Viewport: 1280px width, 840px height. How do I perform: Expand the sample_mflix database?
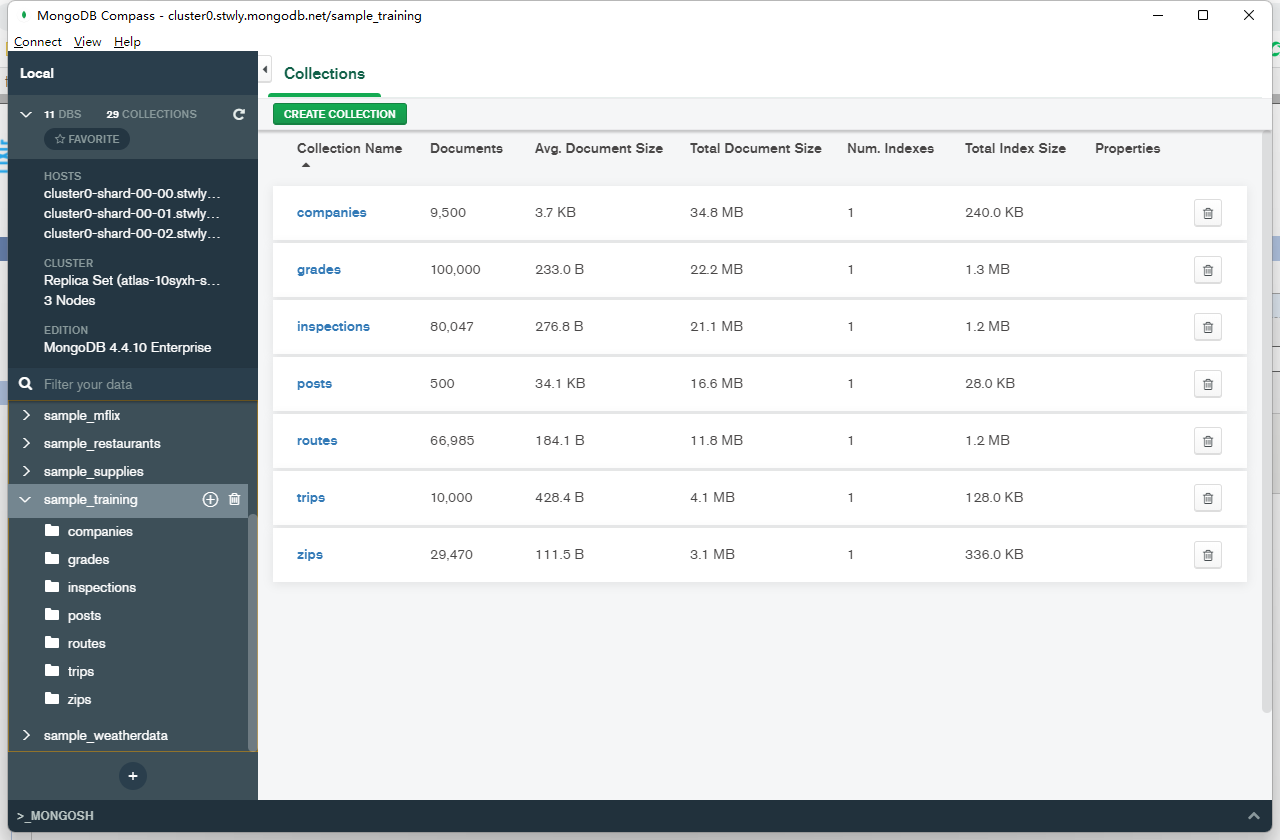[26, 415]
